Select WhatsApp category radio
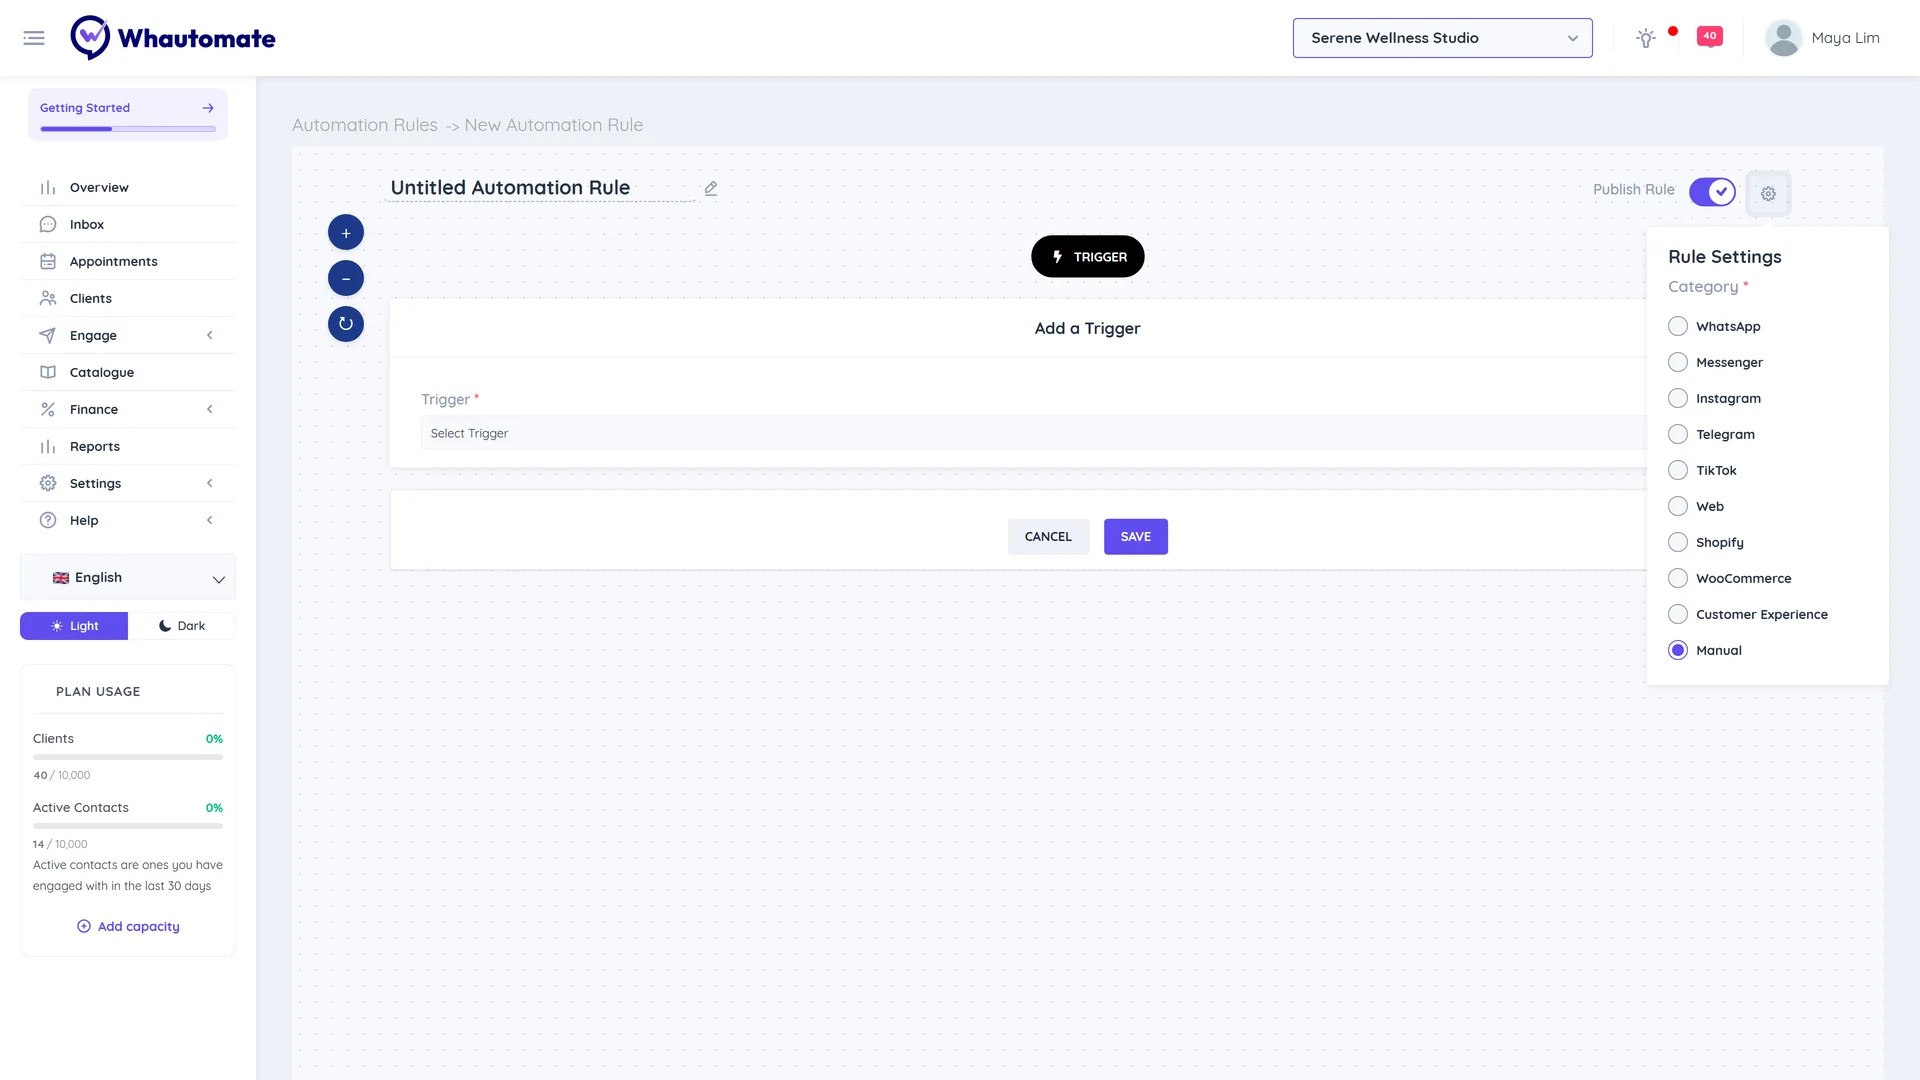Image resolution: width=1920 pixels, height=1080 pixels. (1678, 327)
